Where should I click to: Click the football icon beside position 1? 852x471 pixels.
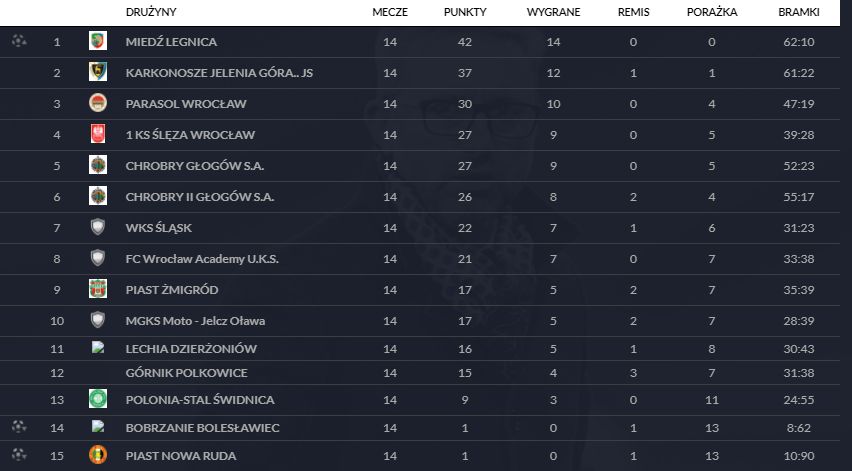pyautogui.click(x=19, y=41)
